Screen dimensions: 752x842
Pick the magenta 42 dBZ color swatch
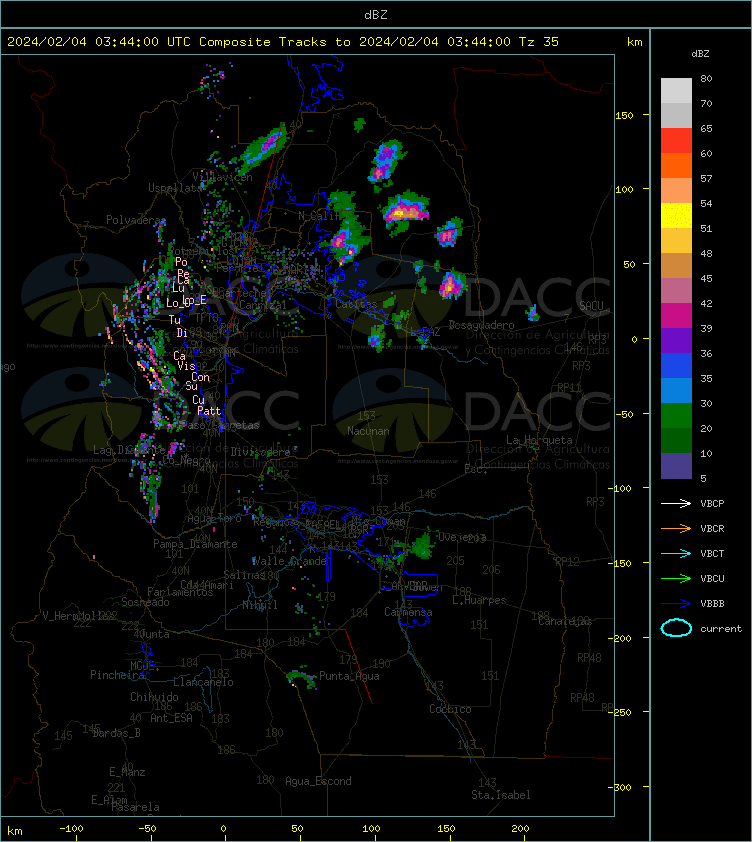click(x=676, y=315)
